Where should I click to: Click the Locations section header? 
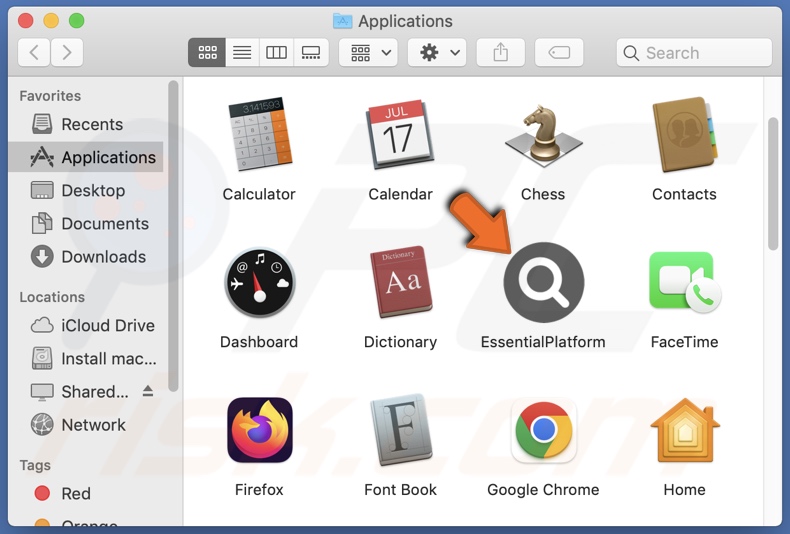52,297
